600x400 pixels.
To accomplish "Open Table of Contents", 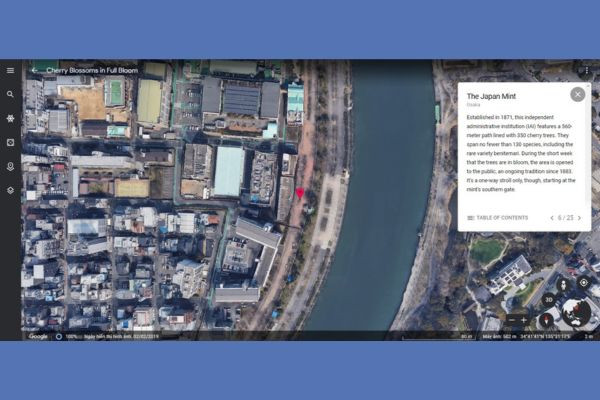I will [x=497, y=218].
